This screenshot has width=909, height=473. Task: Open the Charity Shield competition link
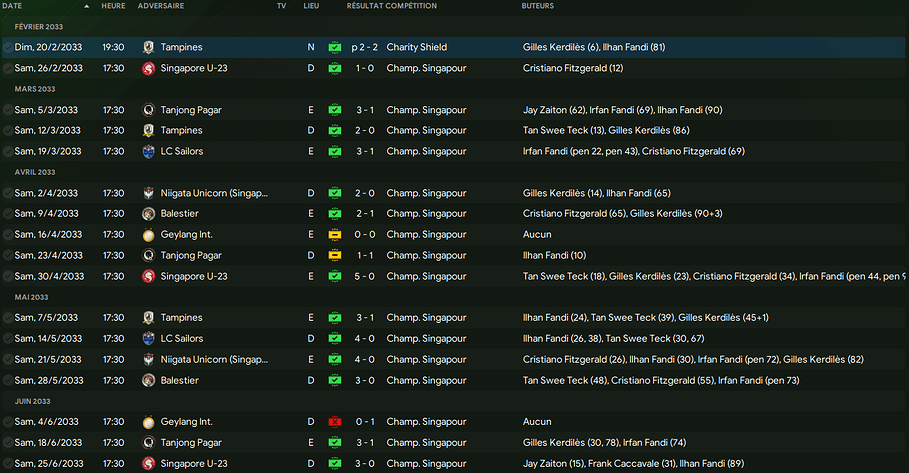point(416,47)
